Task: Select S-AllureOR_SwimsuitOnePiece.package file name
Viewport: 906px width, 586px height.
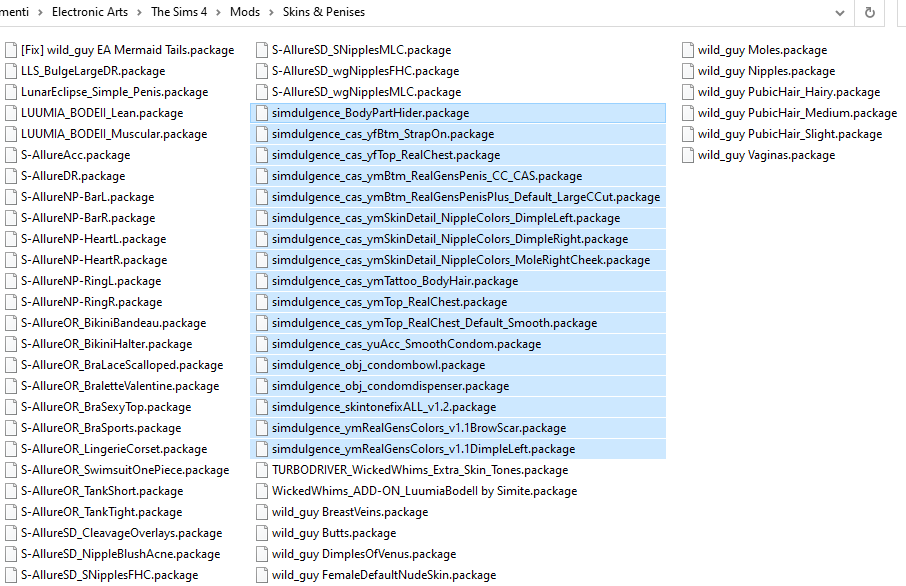Action: point(125,470)
